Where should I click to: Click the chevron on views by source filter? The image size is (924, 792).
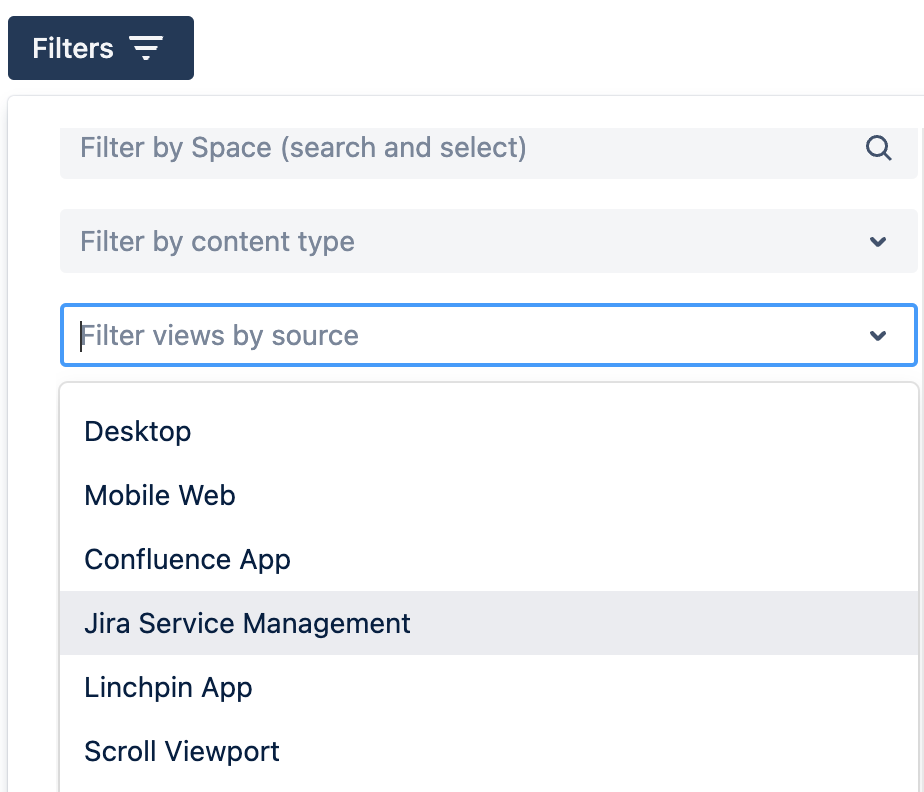pyautogui.click(x=877, y=335)
